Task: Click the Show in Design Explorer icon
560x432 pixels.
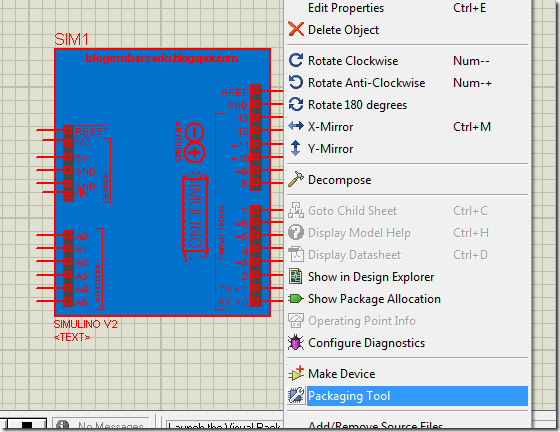Action: click(296, 276)
